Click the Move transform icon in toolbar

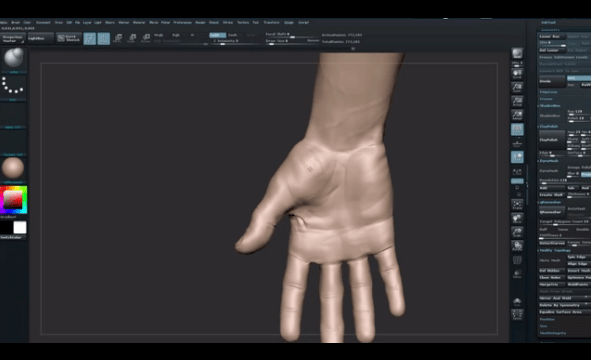coord(118,38)
